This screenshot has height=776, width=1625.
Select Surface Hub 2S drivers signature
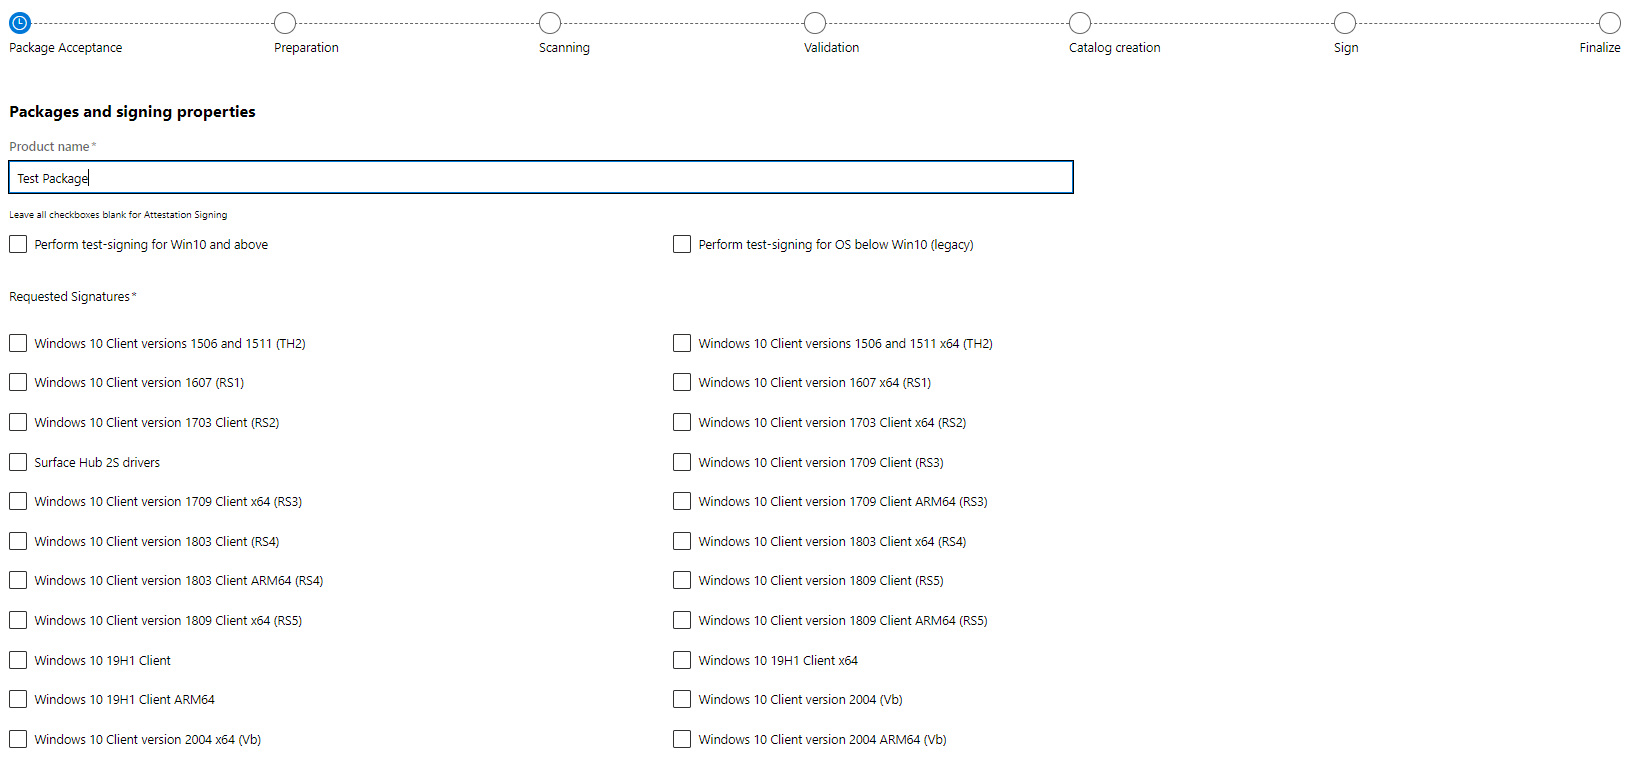tap(17, 462)
